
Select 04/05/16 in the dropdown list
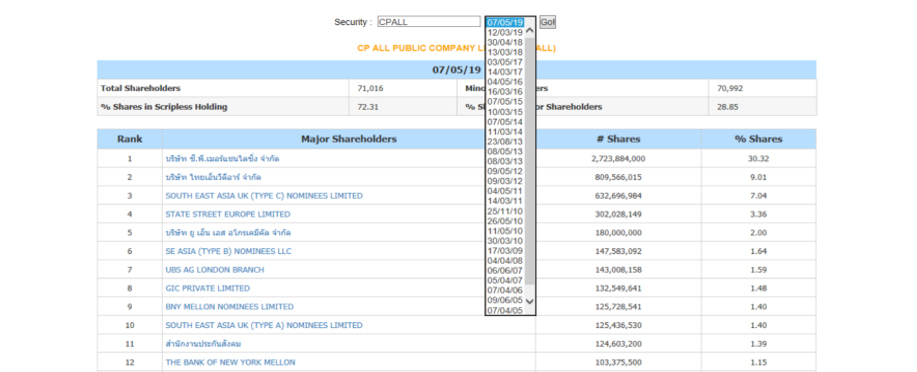[505, 82]
